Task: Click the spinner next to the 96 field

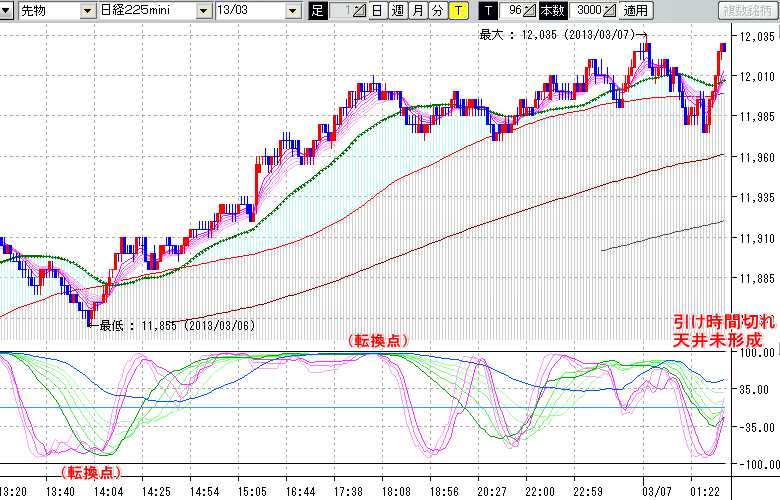Action: (x=531, y=11)
